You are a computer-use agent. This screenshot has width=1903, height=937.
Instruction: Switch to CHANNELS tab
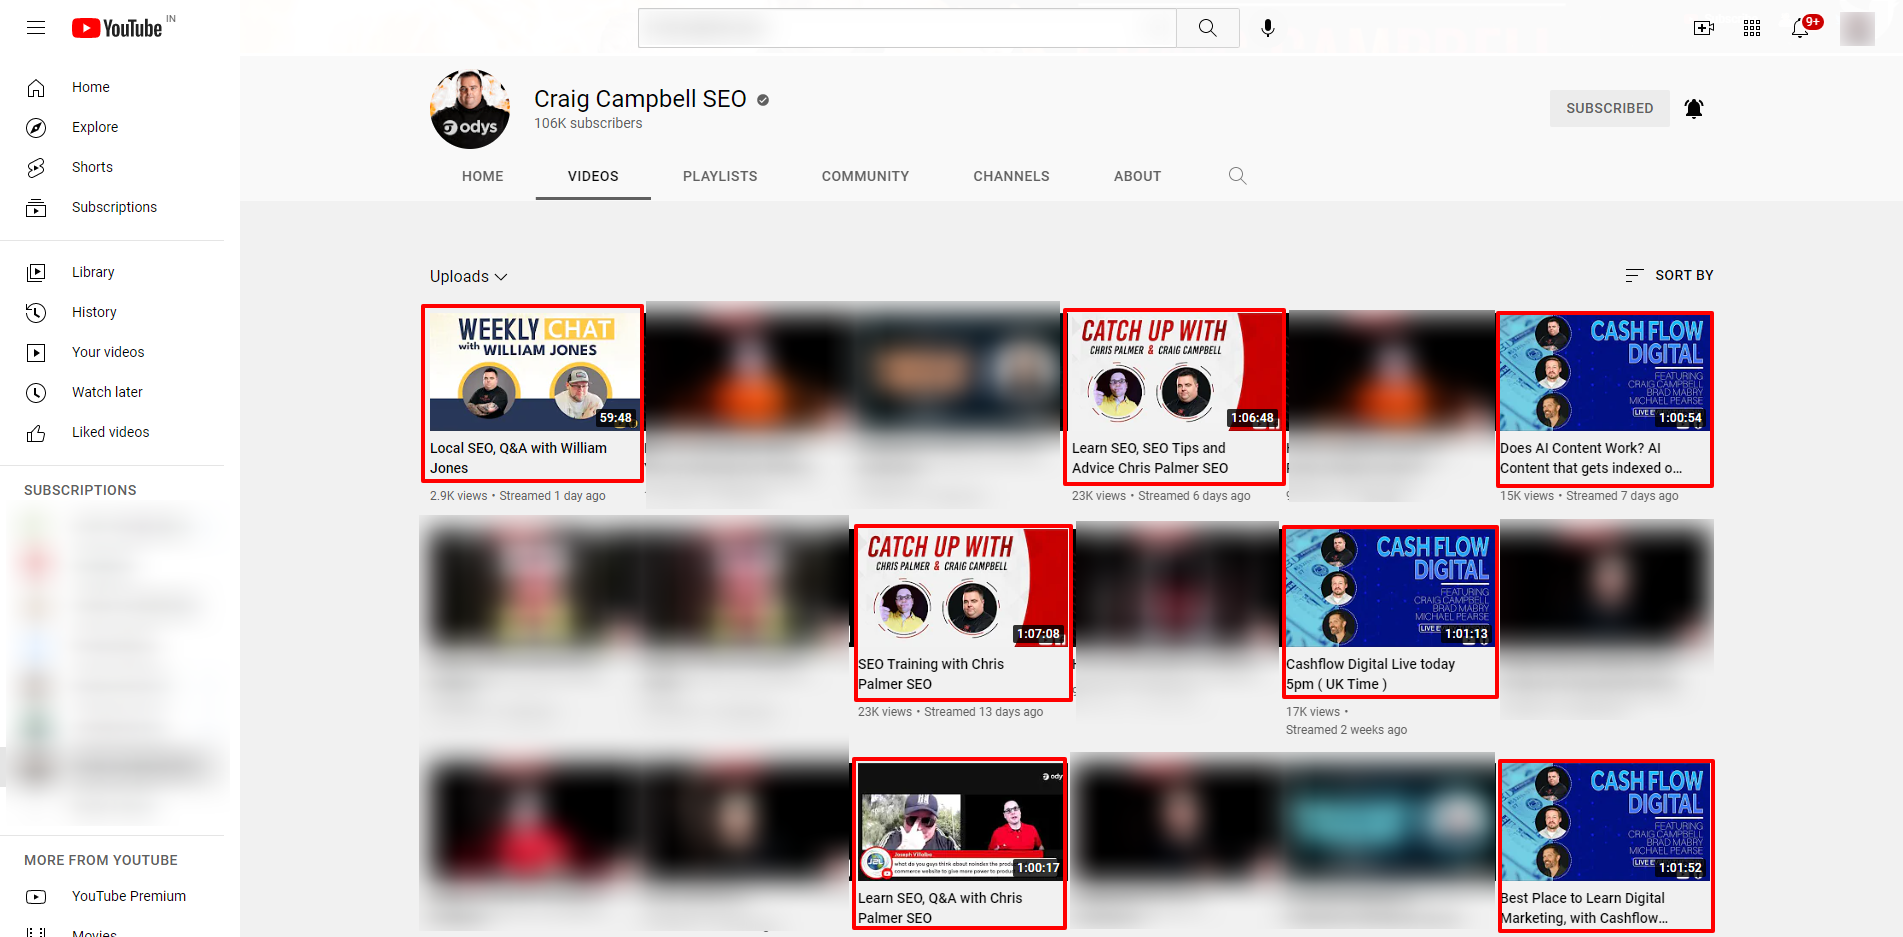pyautogui.click(x=1012, y=176)
